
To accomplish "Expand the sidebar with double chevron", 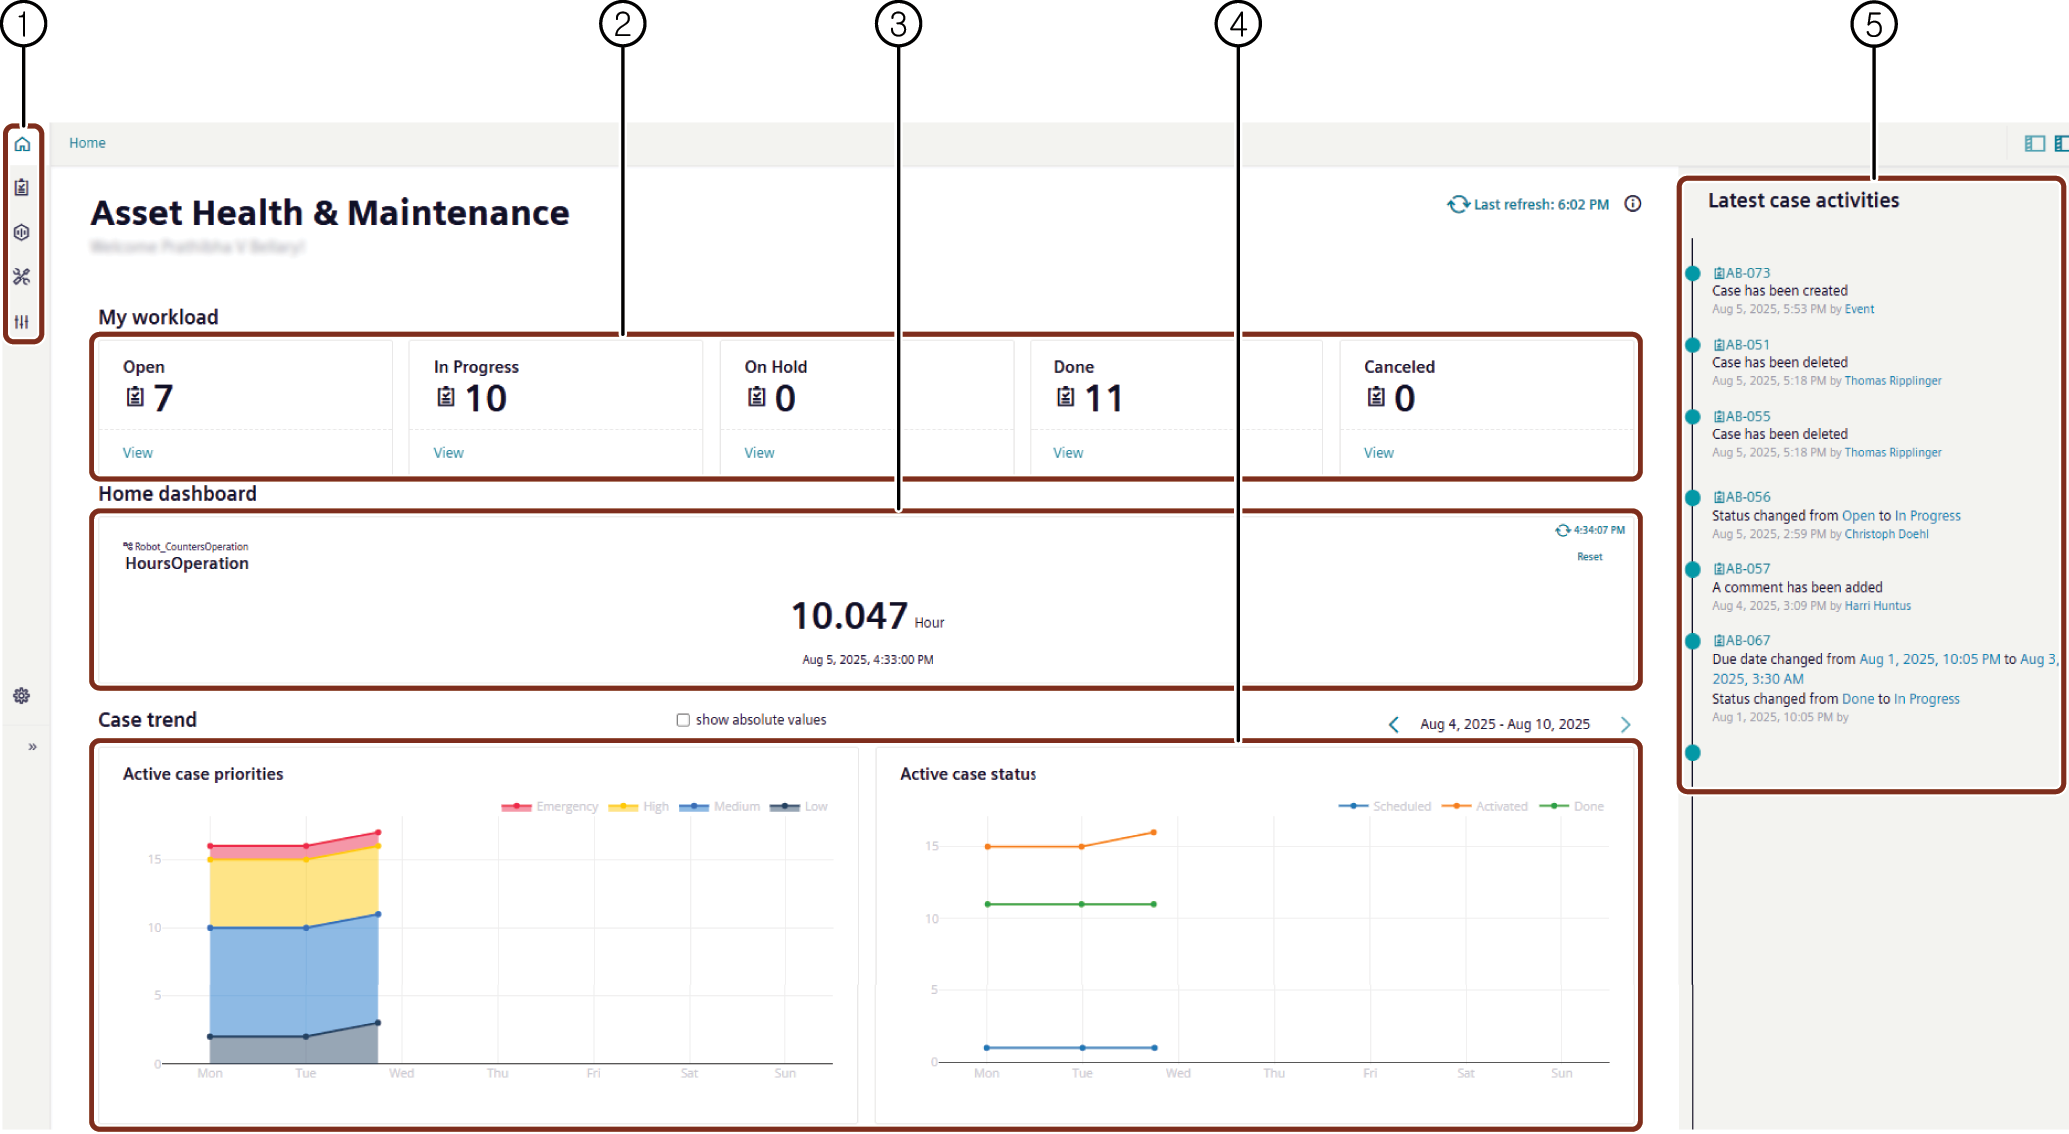I will [32, 747].
